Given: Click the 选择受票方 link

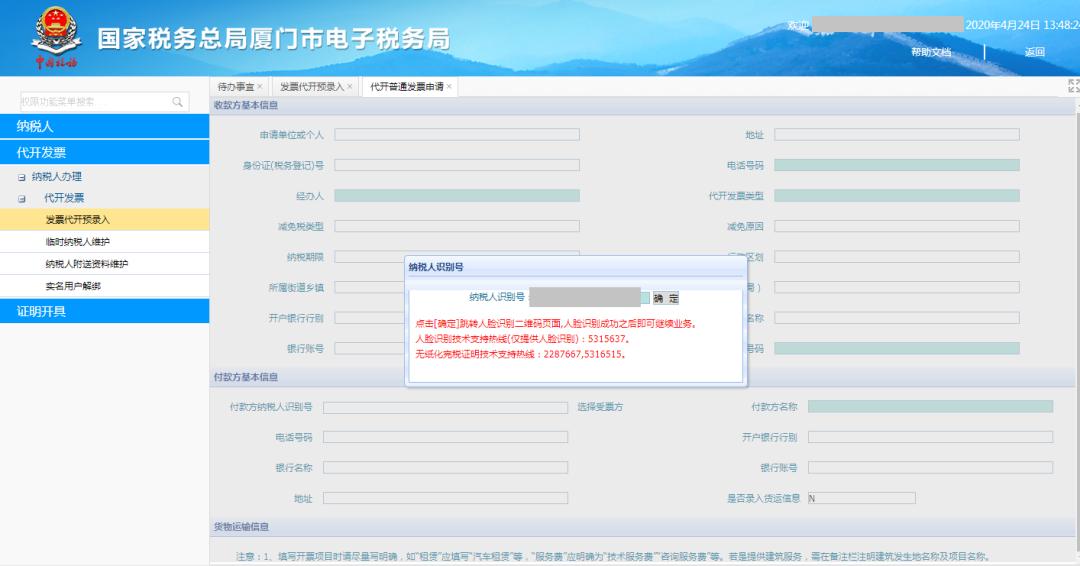Looking at the screenshot, I should point(600,407).
